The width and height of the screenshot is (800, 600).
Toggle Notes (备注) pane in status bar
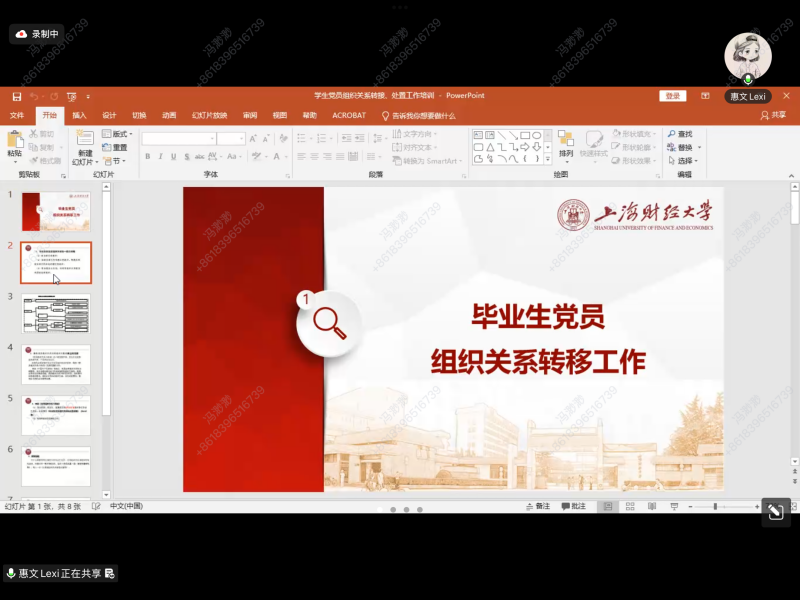(x=538, y=506)
